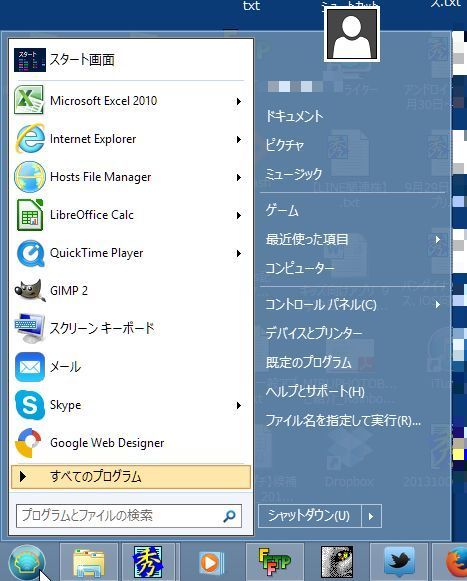Select the GIMP 2 label text
Viewport: 467px width, 581px height.
69,291
